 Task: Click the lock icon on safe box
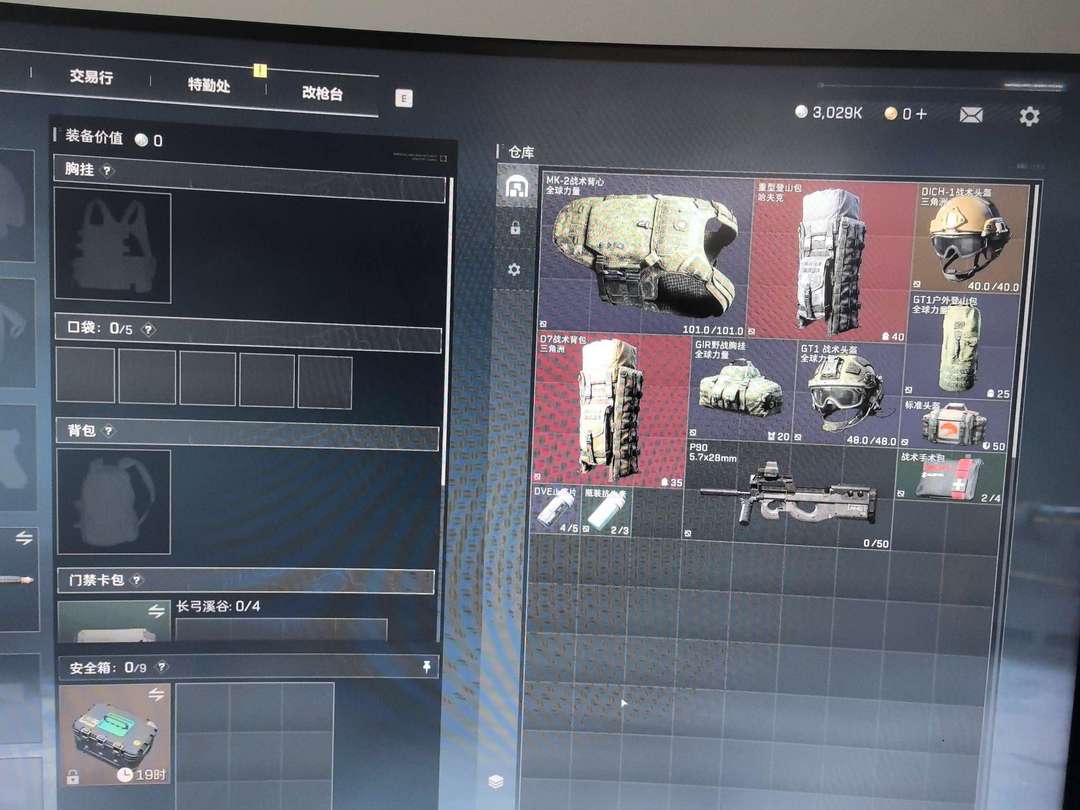coord(72,778)
